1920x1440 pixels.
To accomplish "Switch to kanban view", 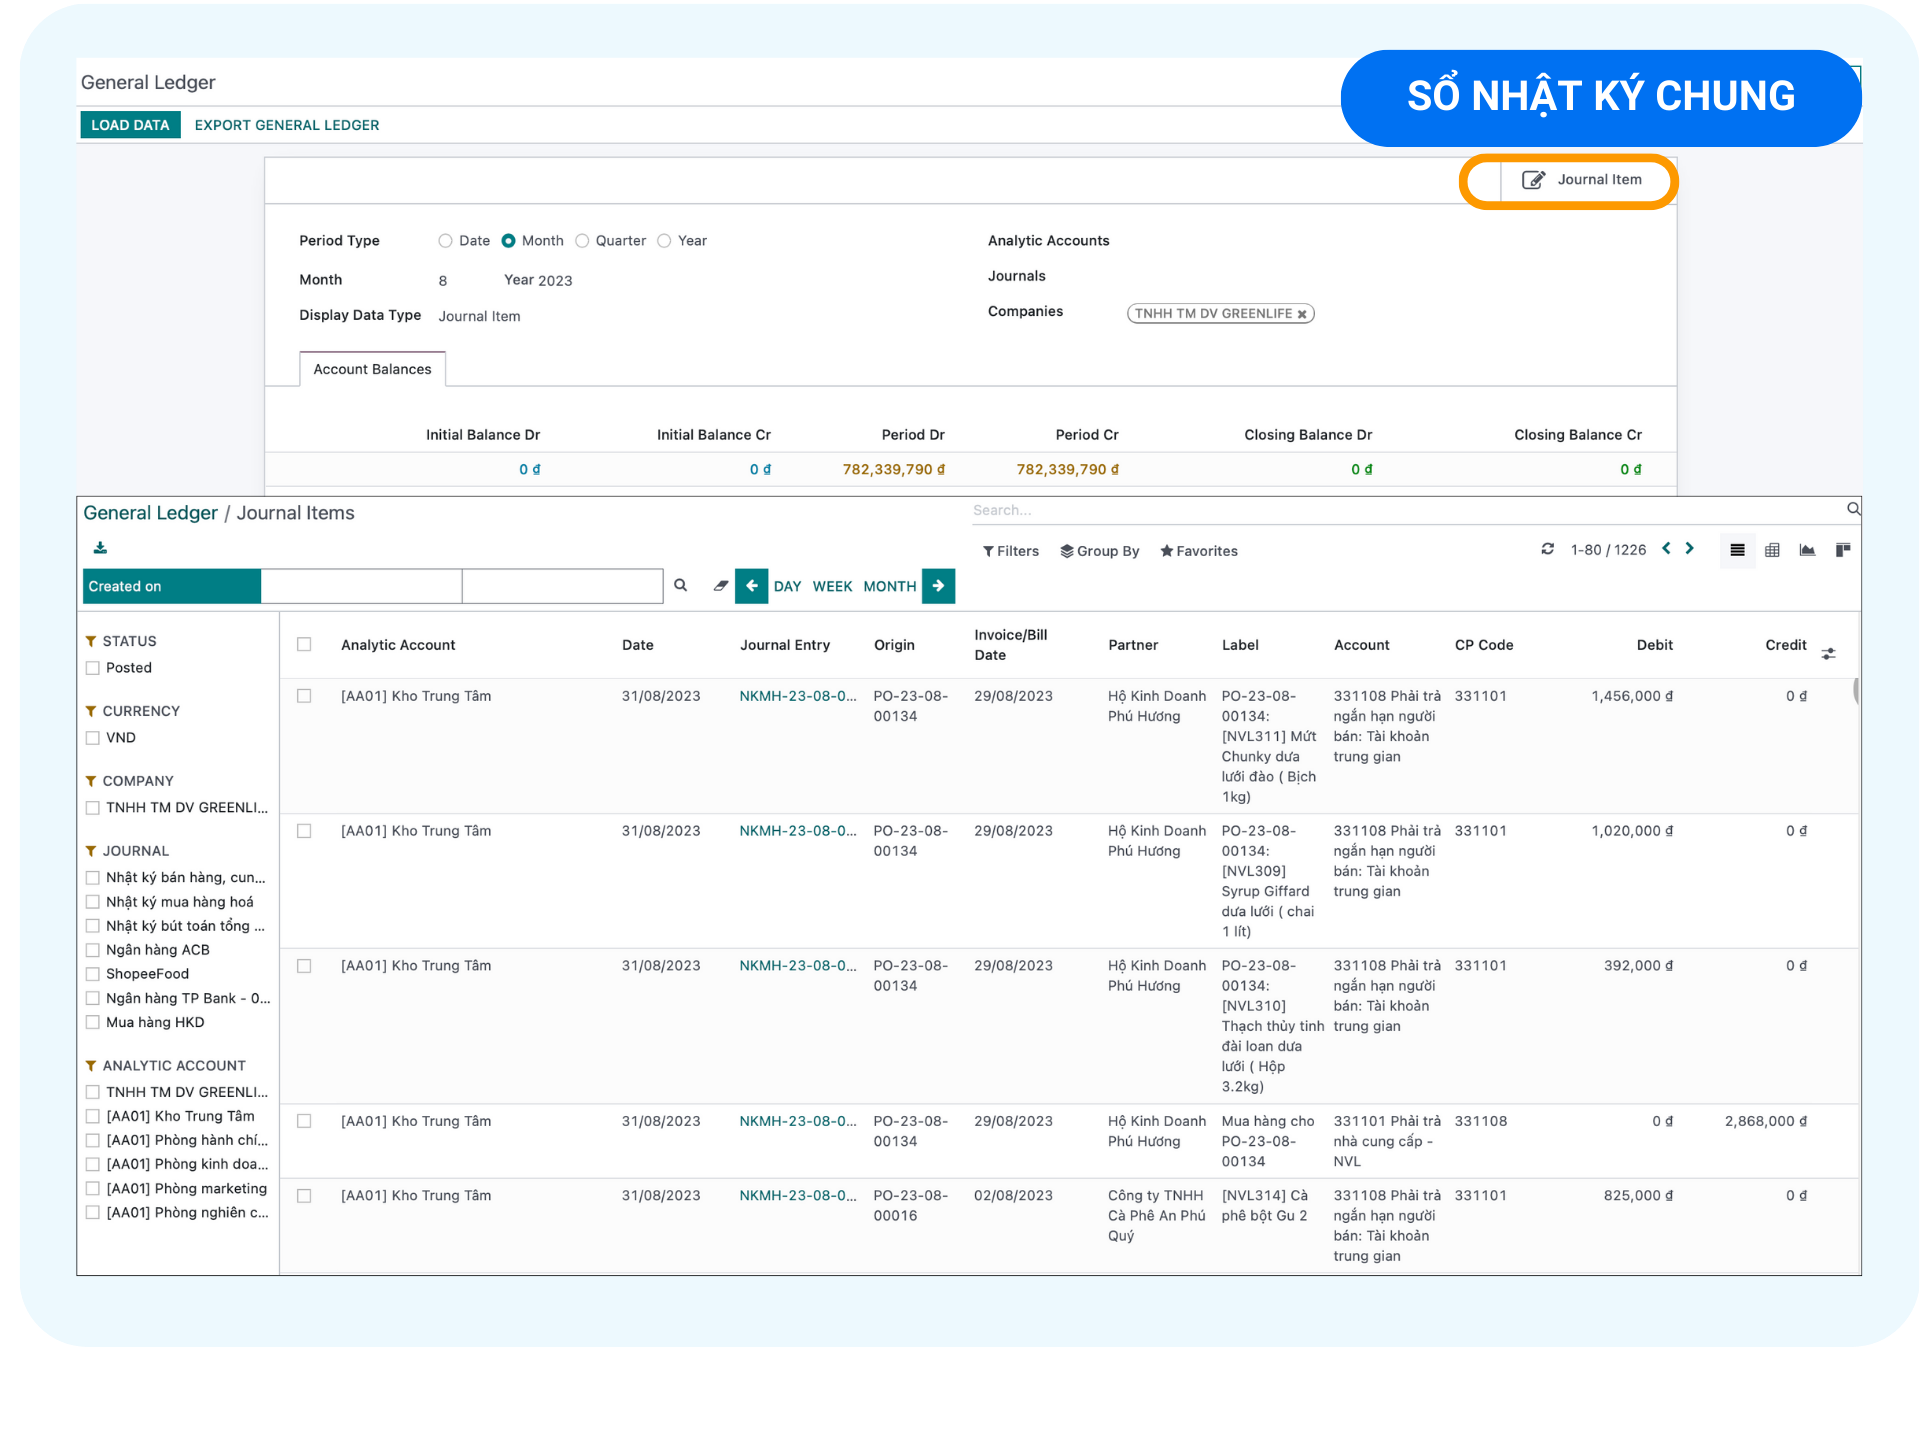I will tap(1843, 550).
